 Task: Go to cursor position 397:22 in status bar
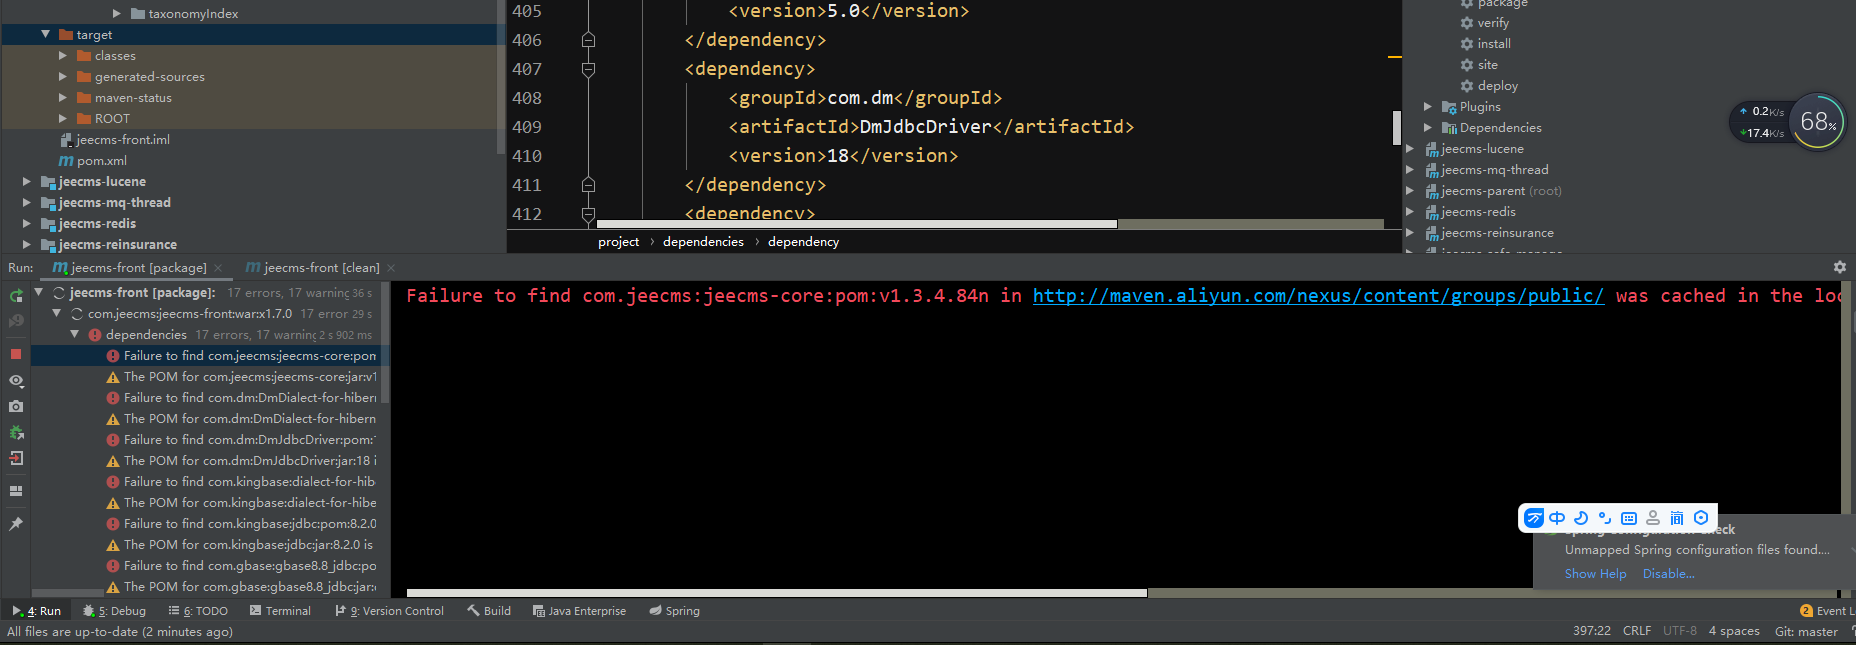pyautogui.click(x=1591, y=630)
